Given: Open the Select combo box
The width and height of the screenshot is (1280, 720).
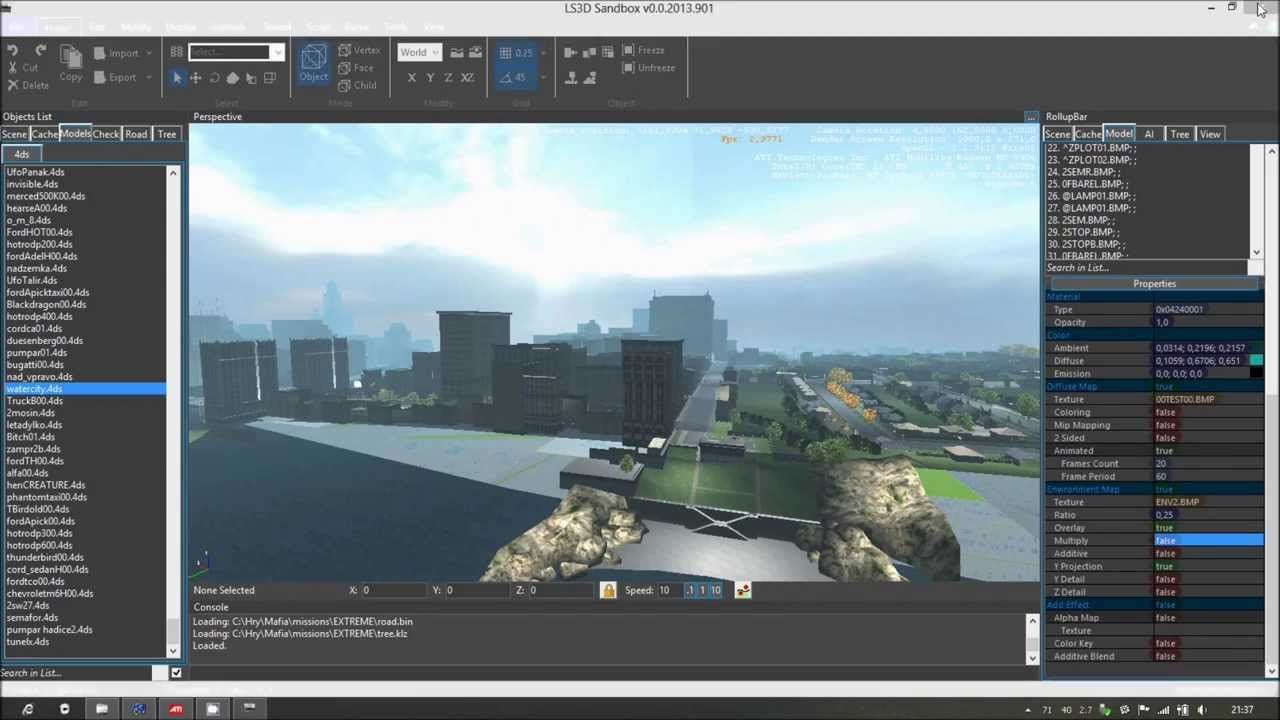Looking at the screenshot, I should pos(236,52).
